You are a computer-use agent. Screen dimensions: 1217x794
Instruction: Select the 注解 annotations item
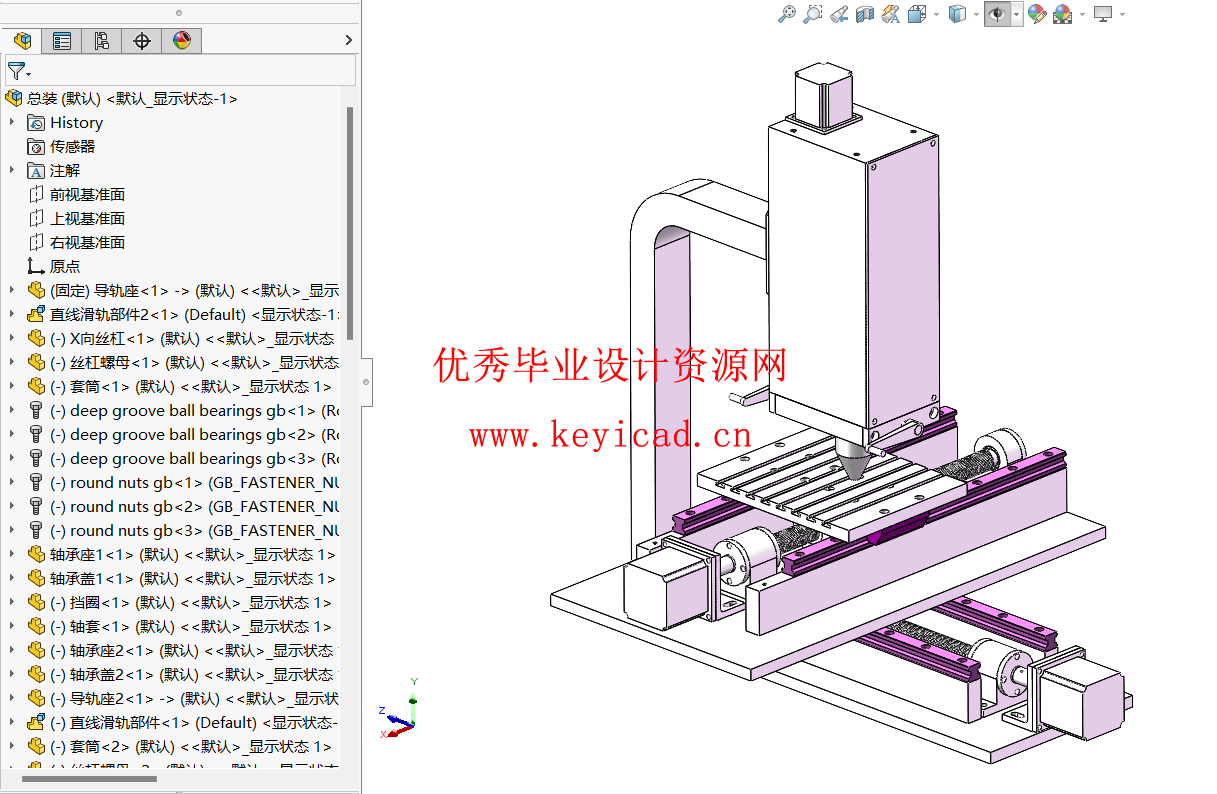click(64, 170)
